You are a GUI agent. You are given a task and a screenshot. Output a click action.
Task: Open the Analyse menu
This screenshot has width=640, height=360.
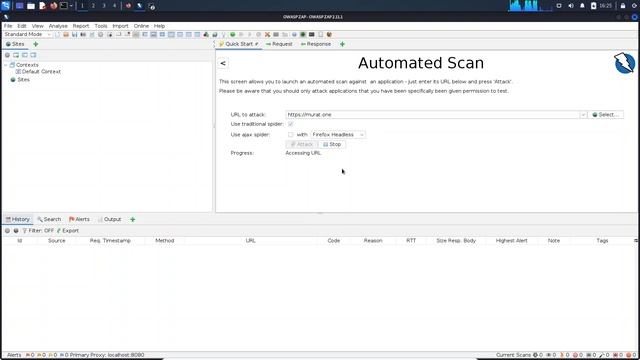tap(58, 26)
